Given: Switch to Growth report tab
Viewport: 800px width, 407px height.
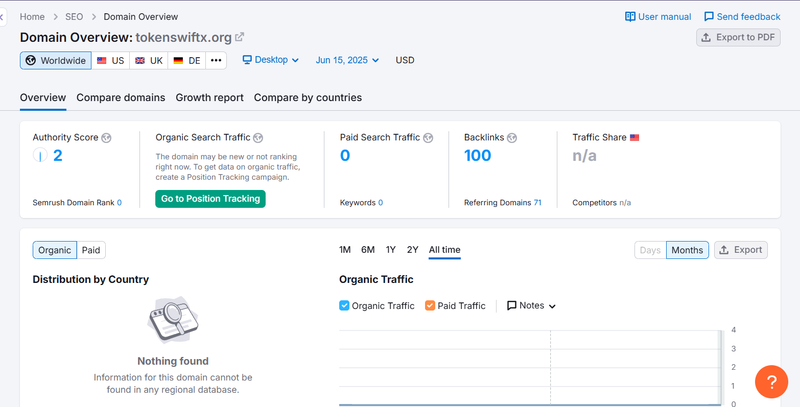Looking at the screenshot, I should [x=210, y=97].
